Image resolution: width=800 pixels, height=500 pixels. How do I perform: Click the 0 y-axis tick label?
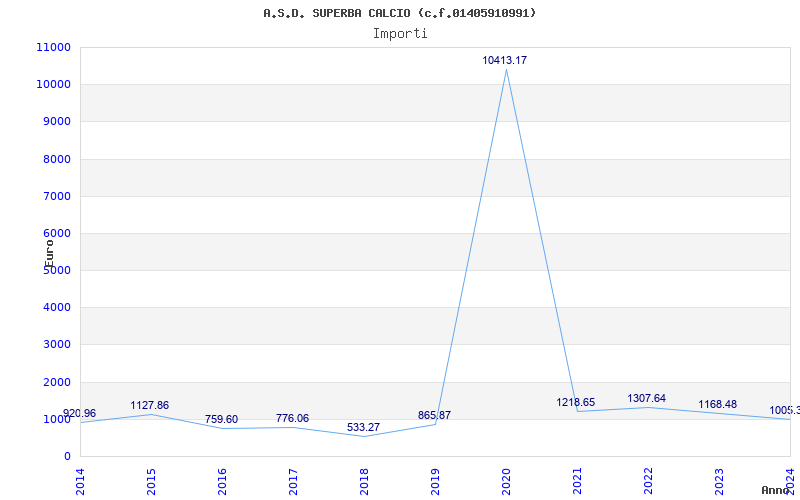(x=67, y=457)
